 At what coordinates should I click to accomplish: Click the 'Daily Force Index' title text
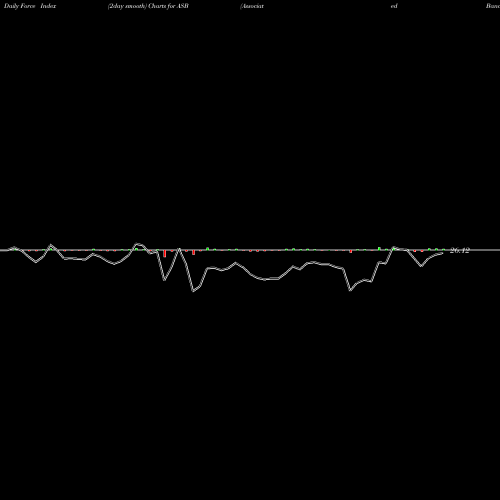click(30, 6)
